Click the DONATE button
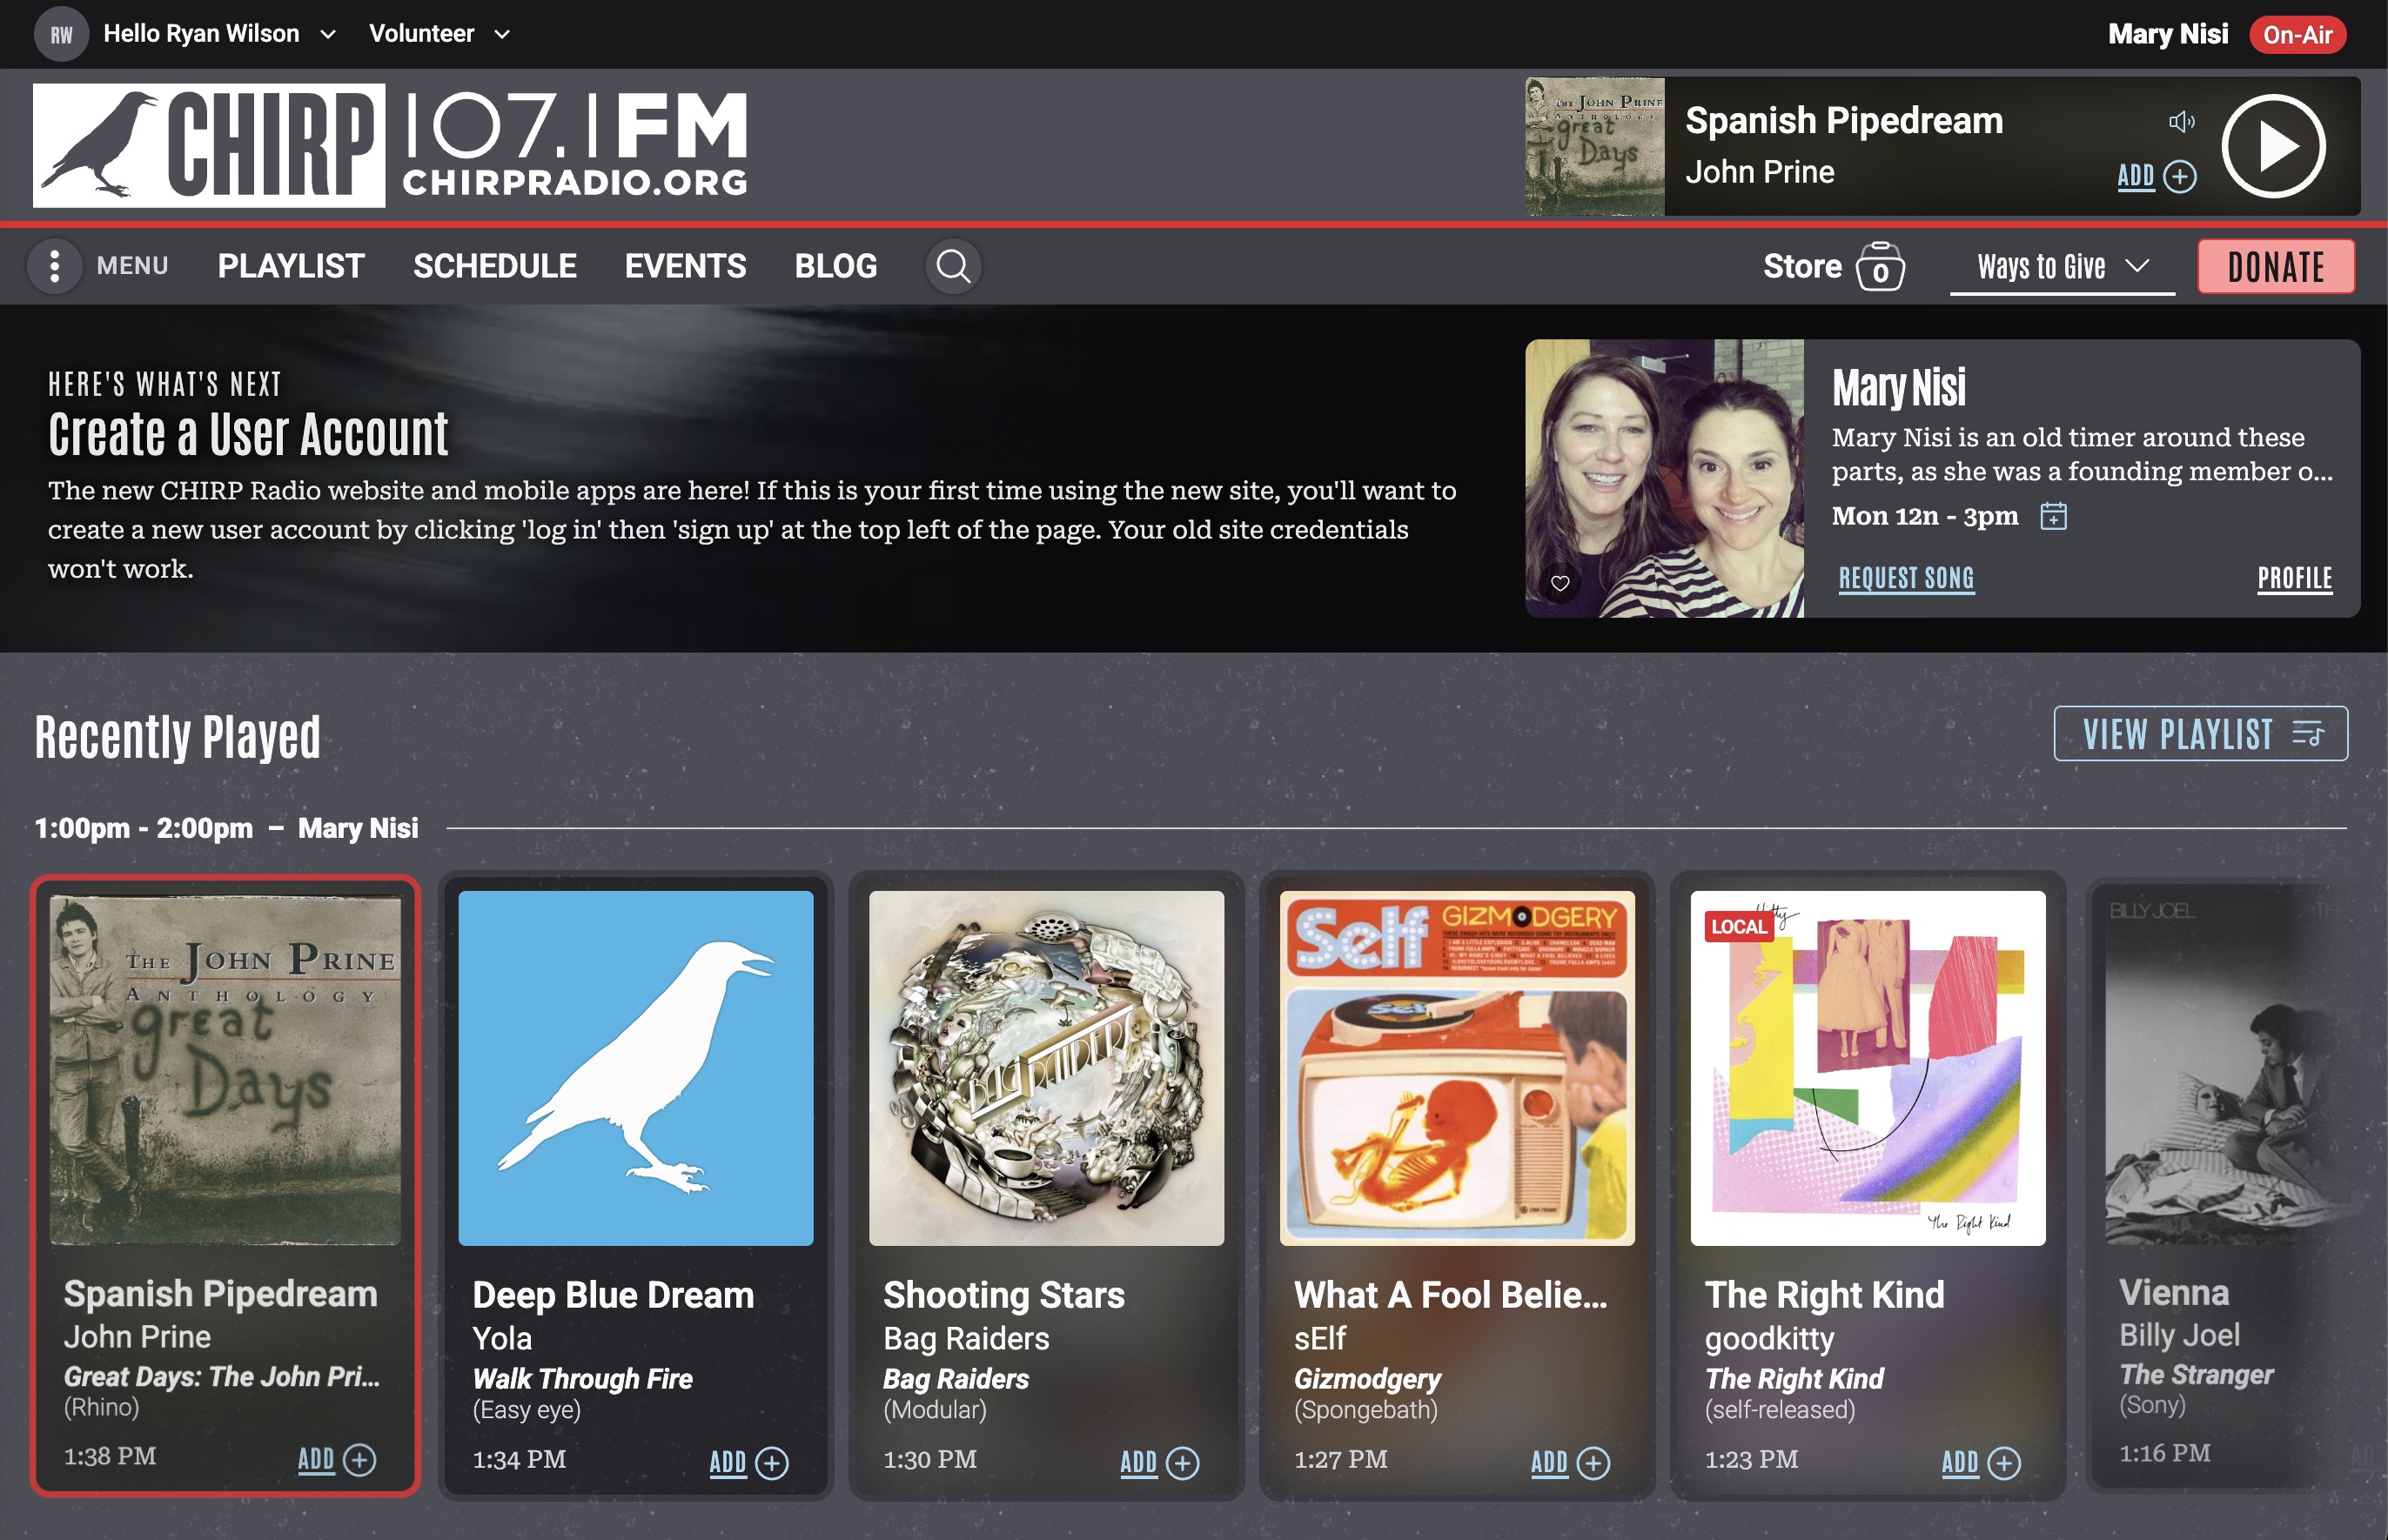Screen dimensions: 2388x1540 click(x=2276, y=267)
